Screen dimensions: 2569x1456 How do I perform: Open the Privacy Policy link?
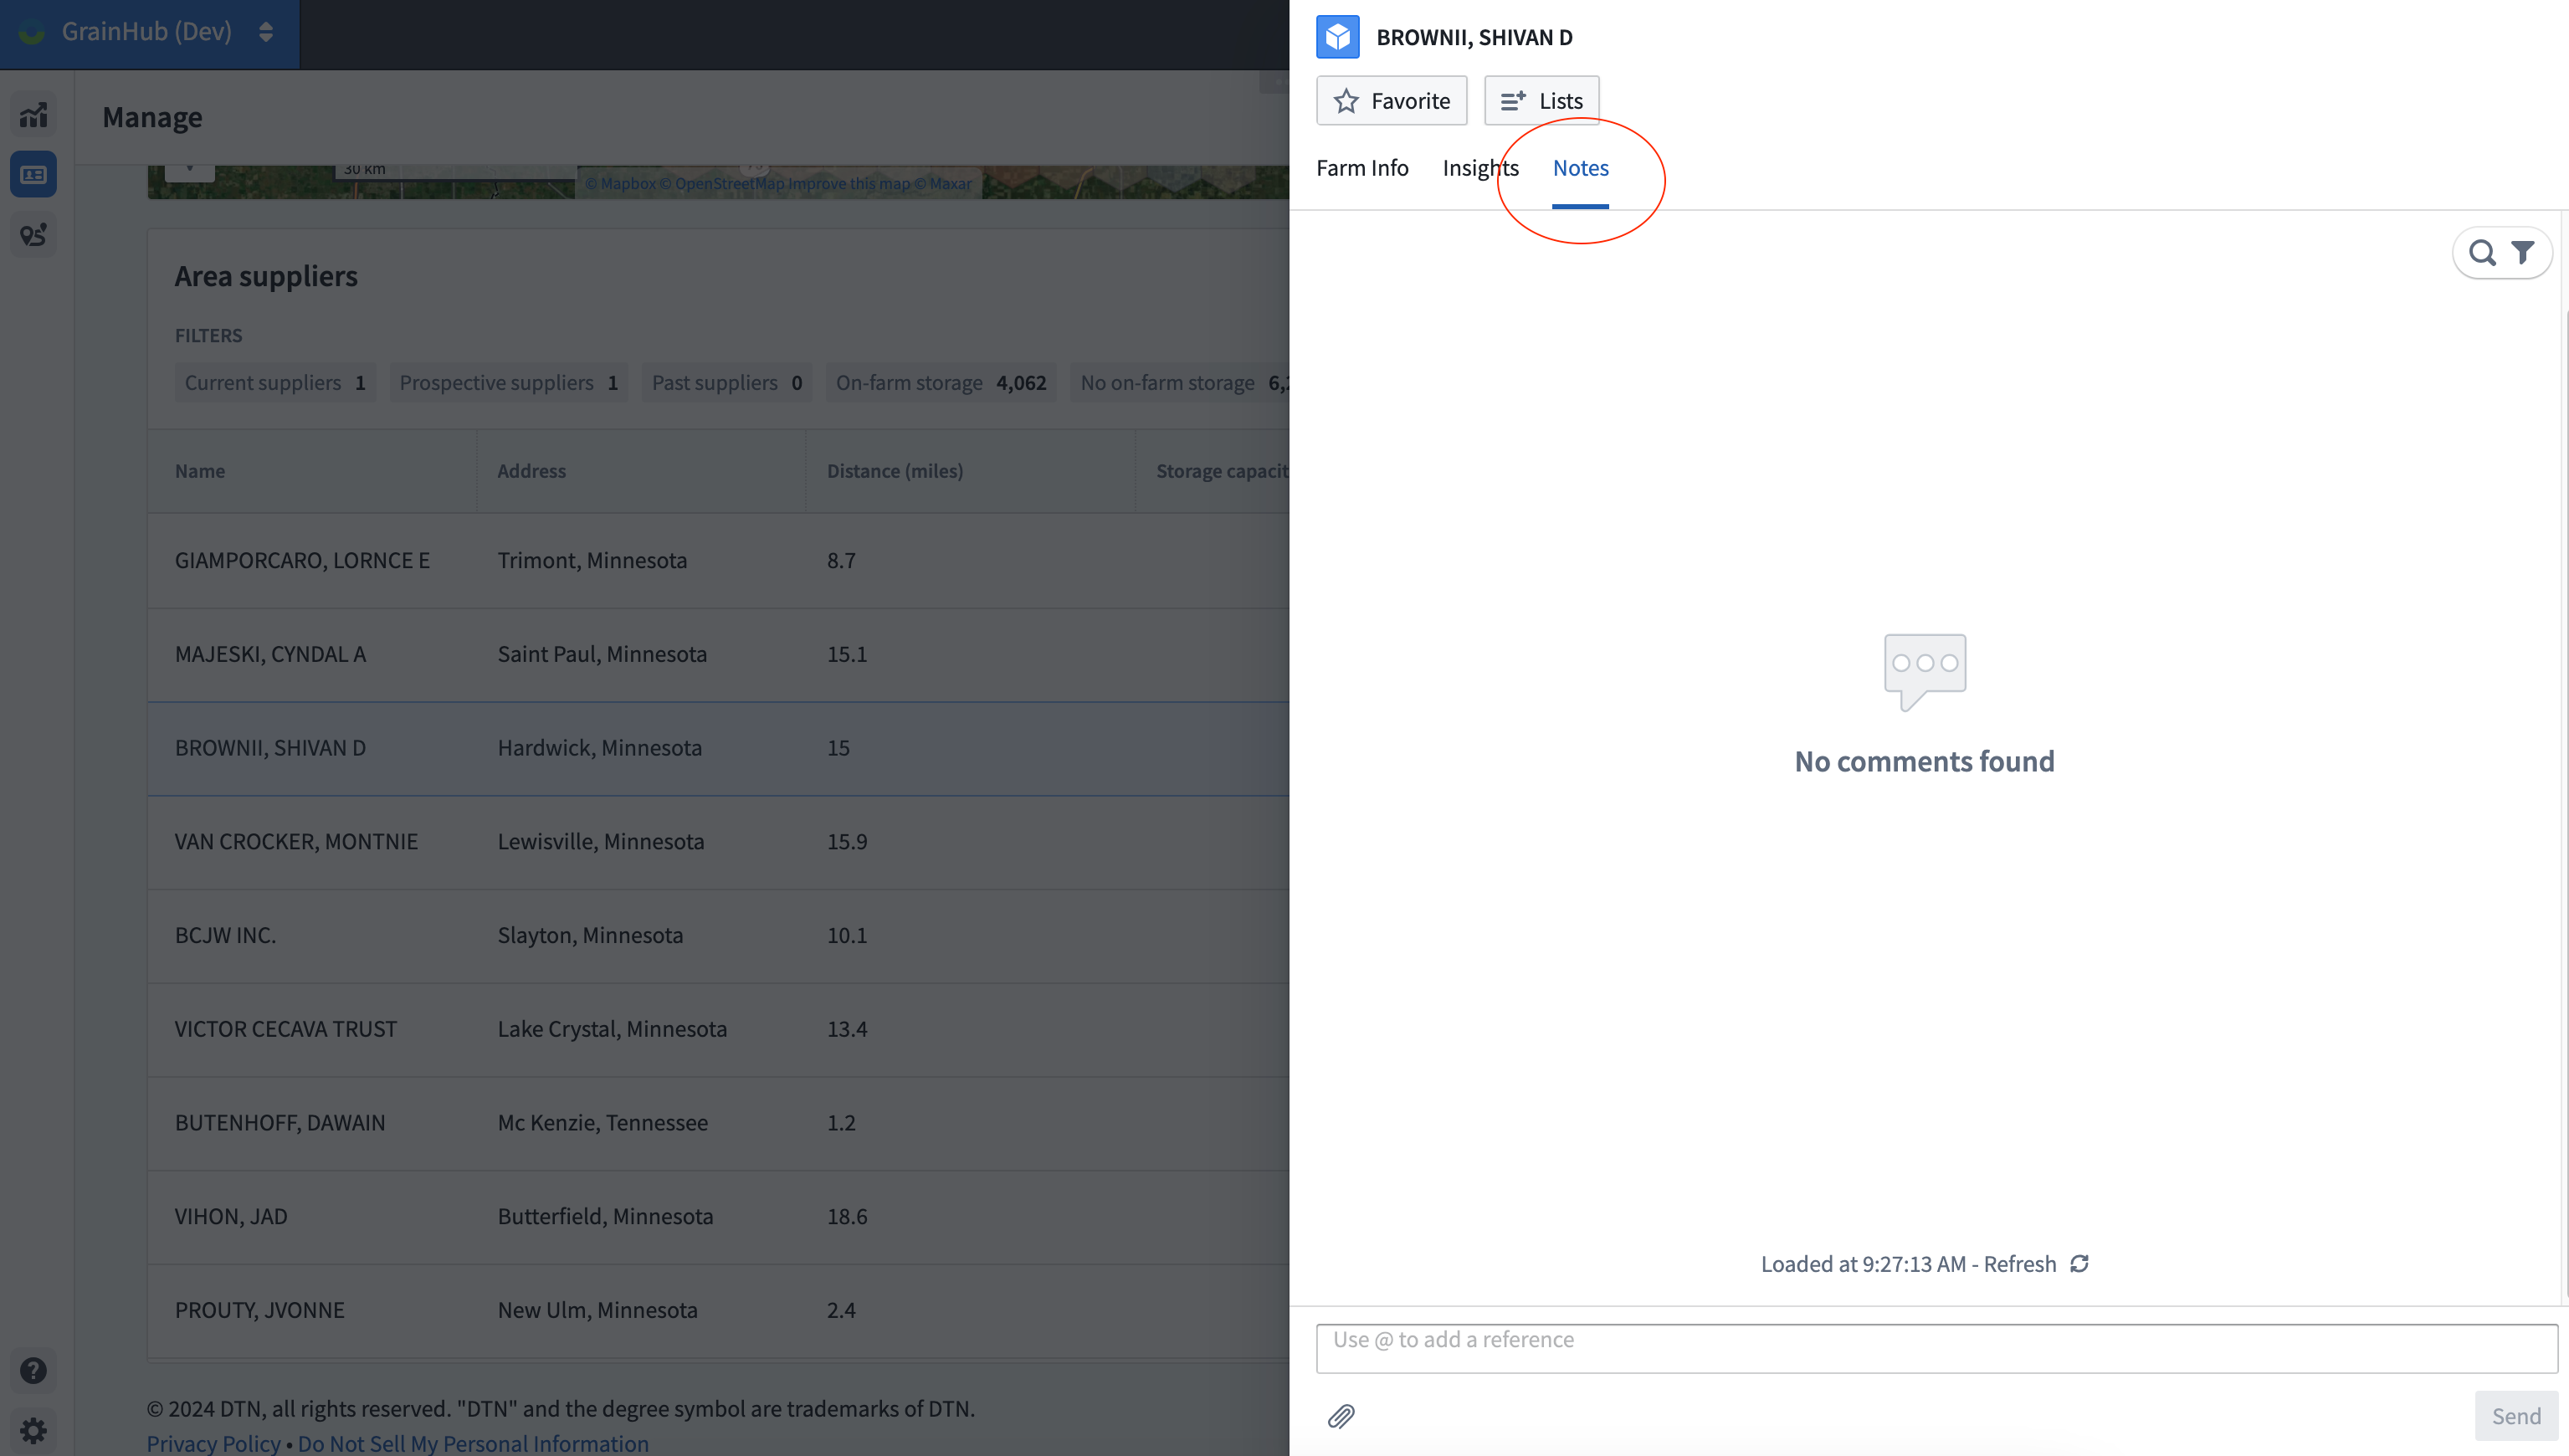tap(213, 1443)
